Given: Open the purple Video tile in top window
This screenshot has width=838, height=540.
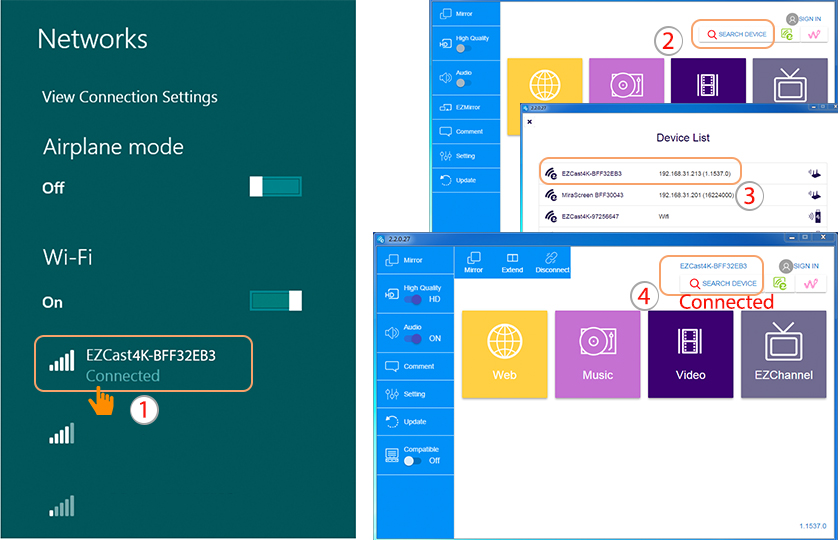Looking at the screenshot, I should [x=708, y=80].
